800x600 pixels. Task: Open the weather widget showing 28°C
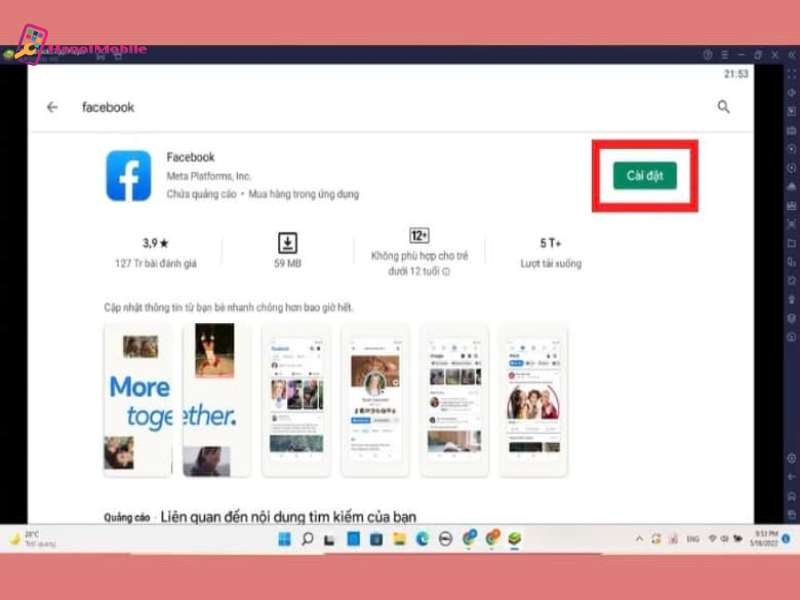click(x=32, y=539)
